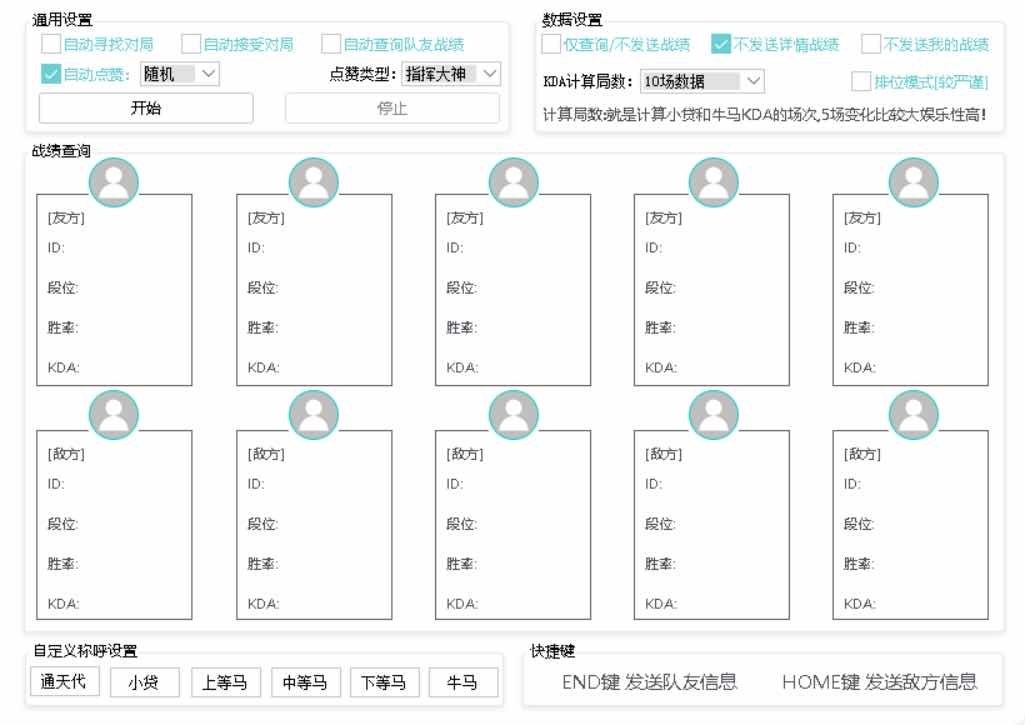The width and height of the screenshot is (1025, 725).
Task: Click the 下等马 custom title button
Action: point(384,683)
